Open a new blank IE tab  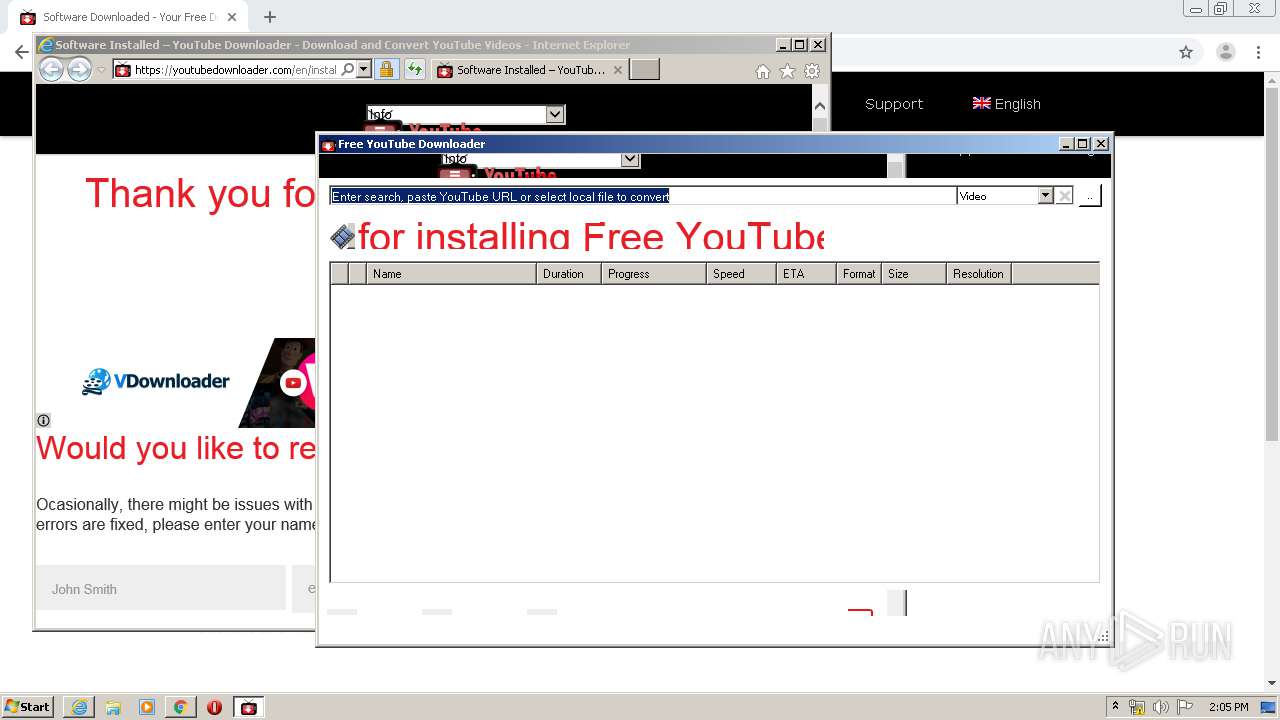tap(645, 69)
